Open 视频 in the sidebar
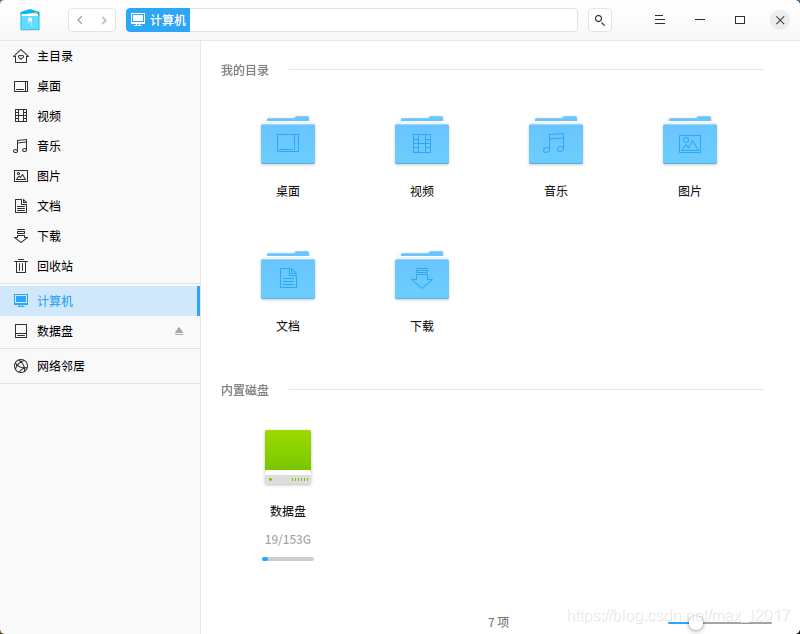800x634 pixels. [100, 116]
